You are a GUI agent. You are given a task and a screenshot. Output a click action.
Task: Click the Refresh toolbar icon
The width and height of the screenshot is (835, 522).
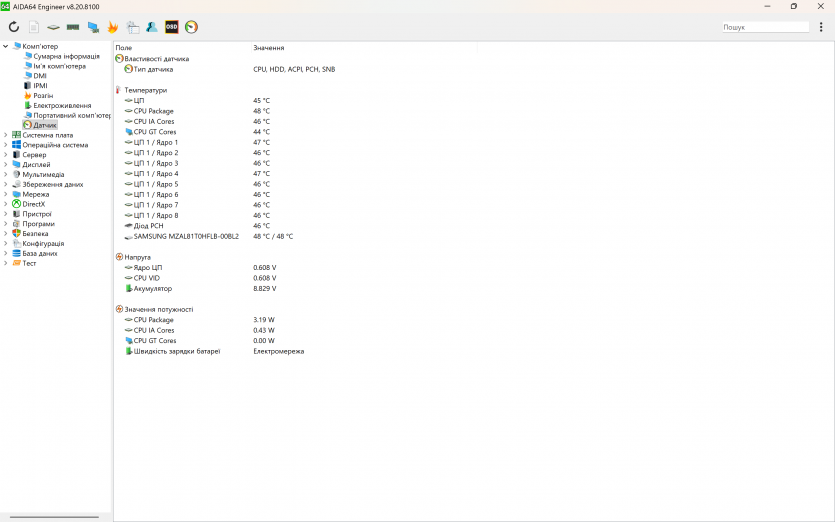click(14, 27)
